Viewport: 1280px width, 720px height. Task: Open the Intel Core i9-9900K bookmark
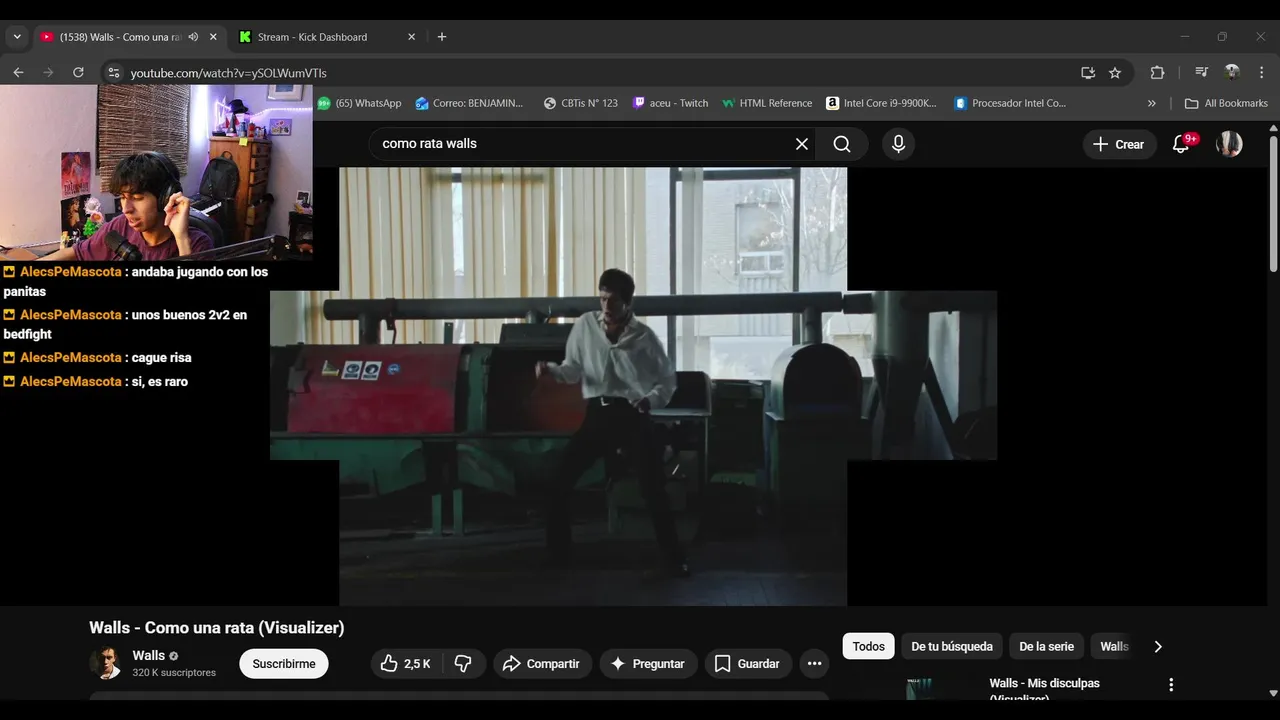pyautogui.click(x=881, y=103)
